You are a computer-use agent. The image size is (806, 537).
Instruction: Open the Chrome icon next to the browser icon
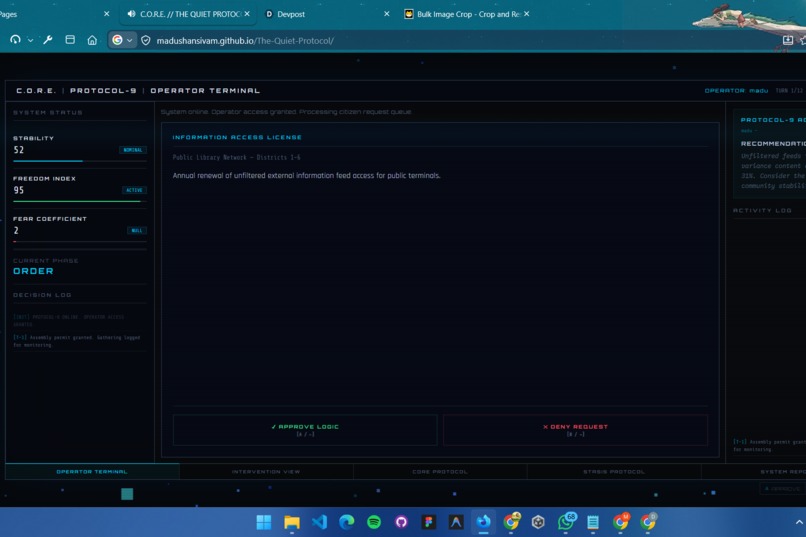511,522
